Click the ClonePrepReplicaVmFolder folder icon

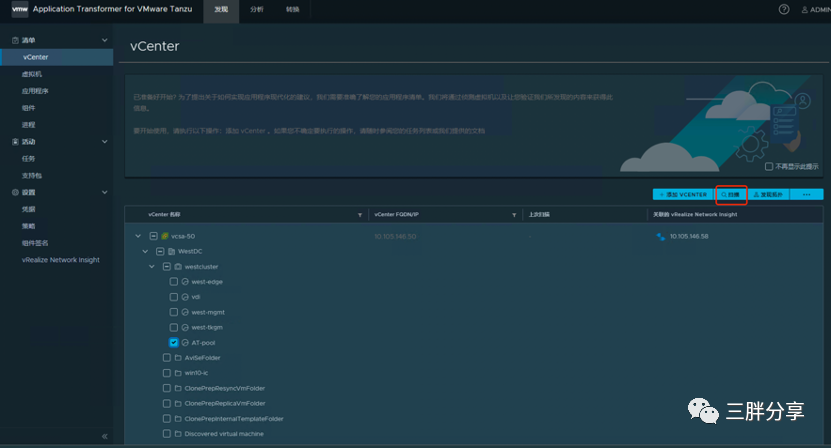coord(178,403)
